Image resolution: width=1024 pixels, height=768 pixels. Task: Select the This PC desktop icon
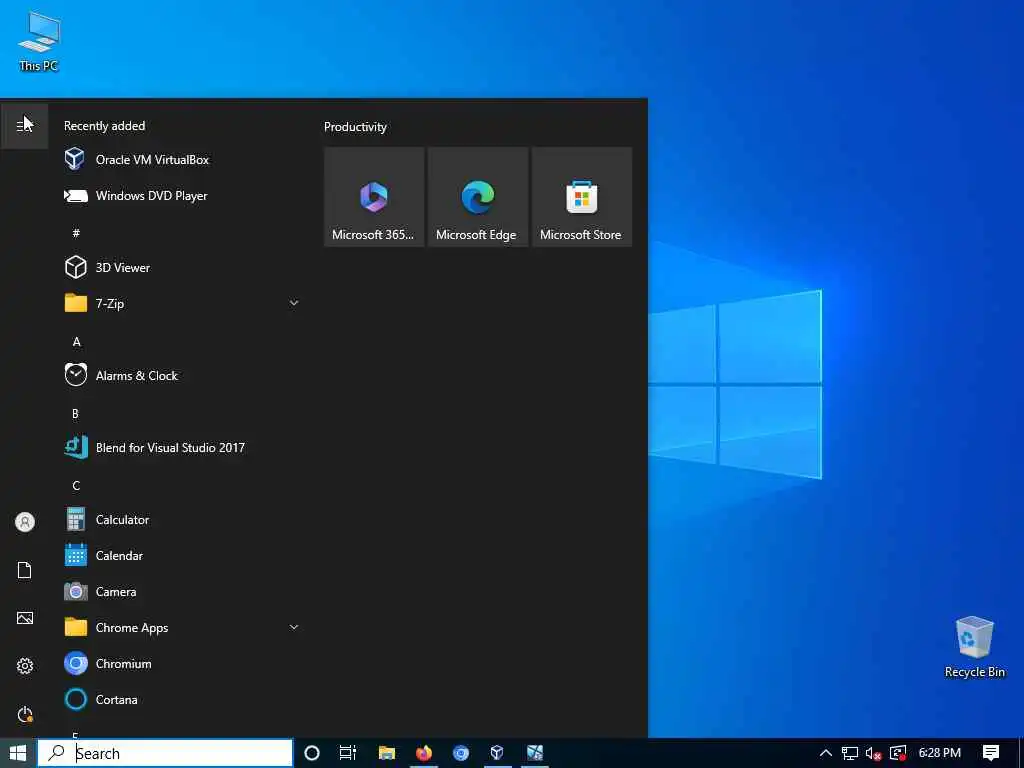(x=39, y=42)
